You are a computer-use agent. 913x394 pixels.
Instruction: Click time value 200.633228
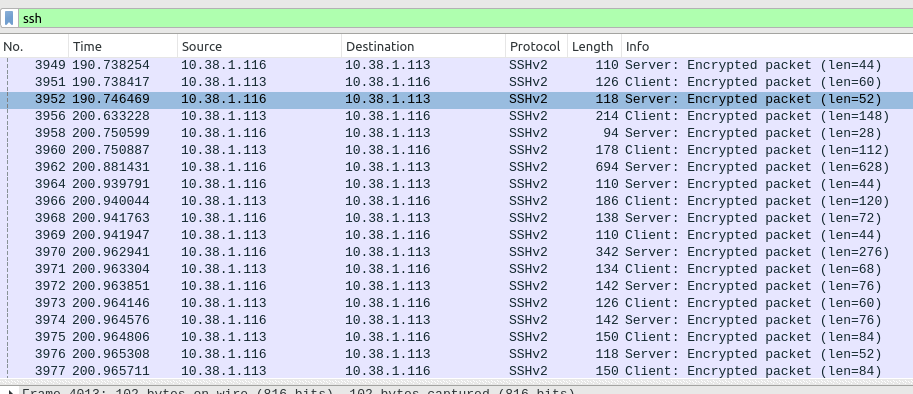pos(111,116)
